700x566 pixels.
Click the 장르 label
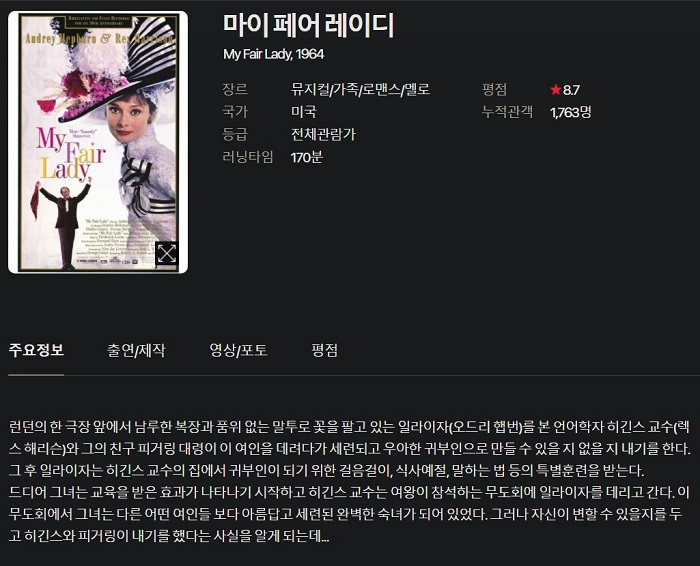click(235, 89)
